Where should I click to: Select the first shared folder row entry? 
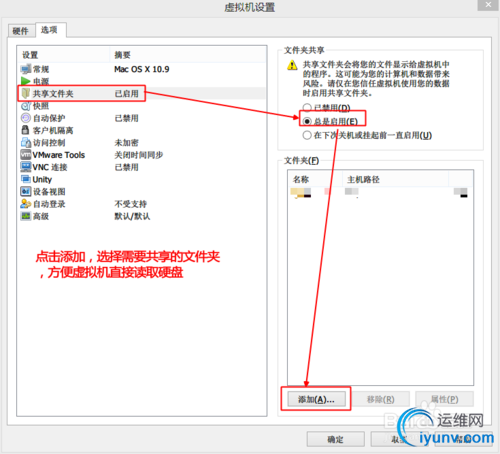pyautogui.click(x=379, y=192)
